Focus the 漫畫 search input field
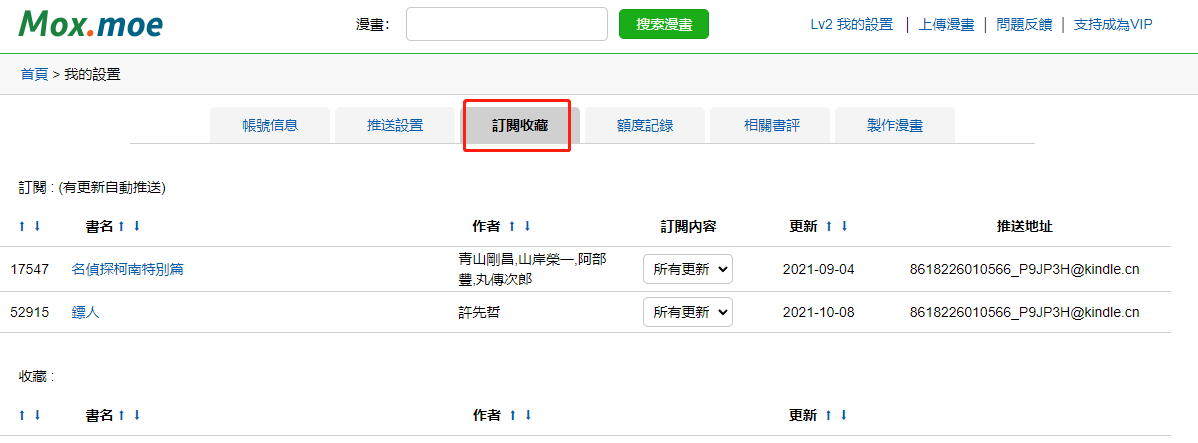 click(x=507, y=24)
